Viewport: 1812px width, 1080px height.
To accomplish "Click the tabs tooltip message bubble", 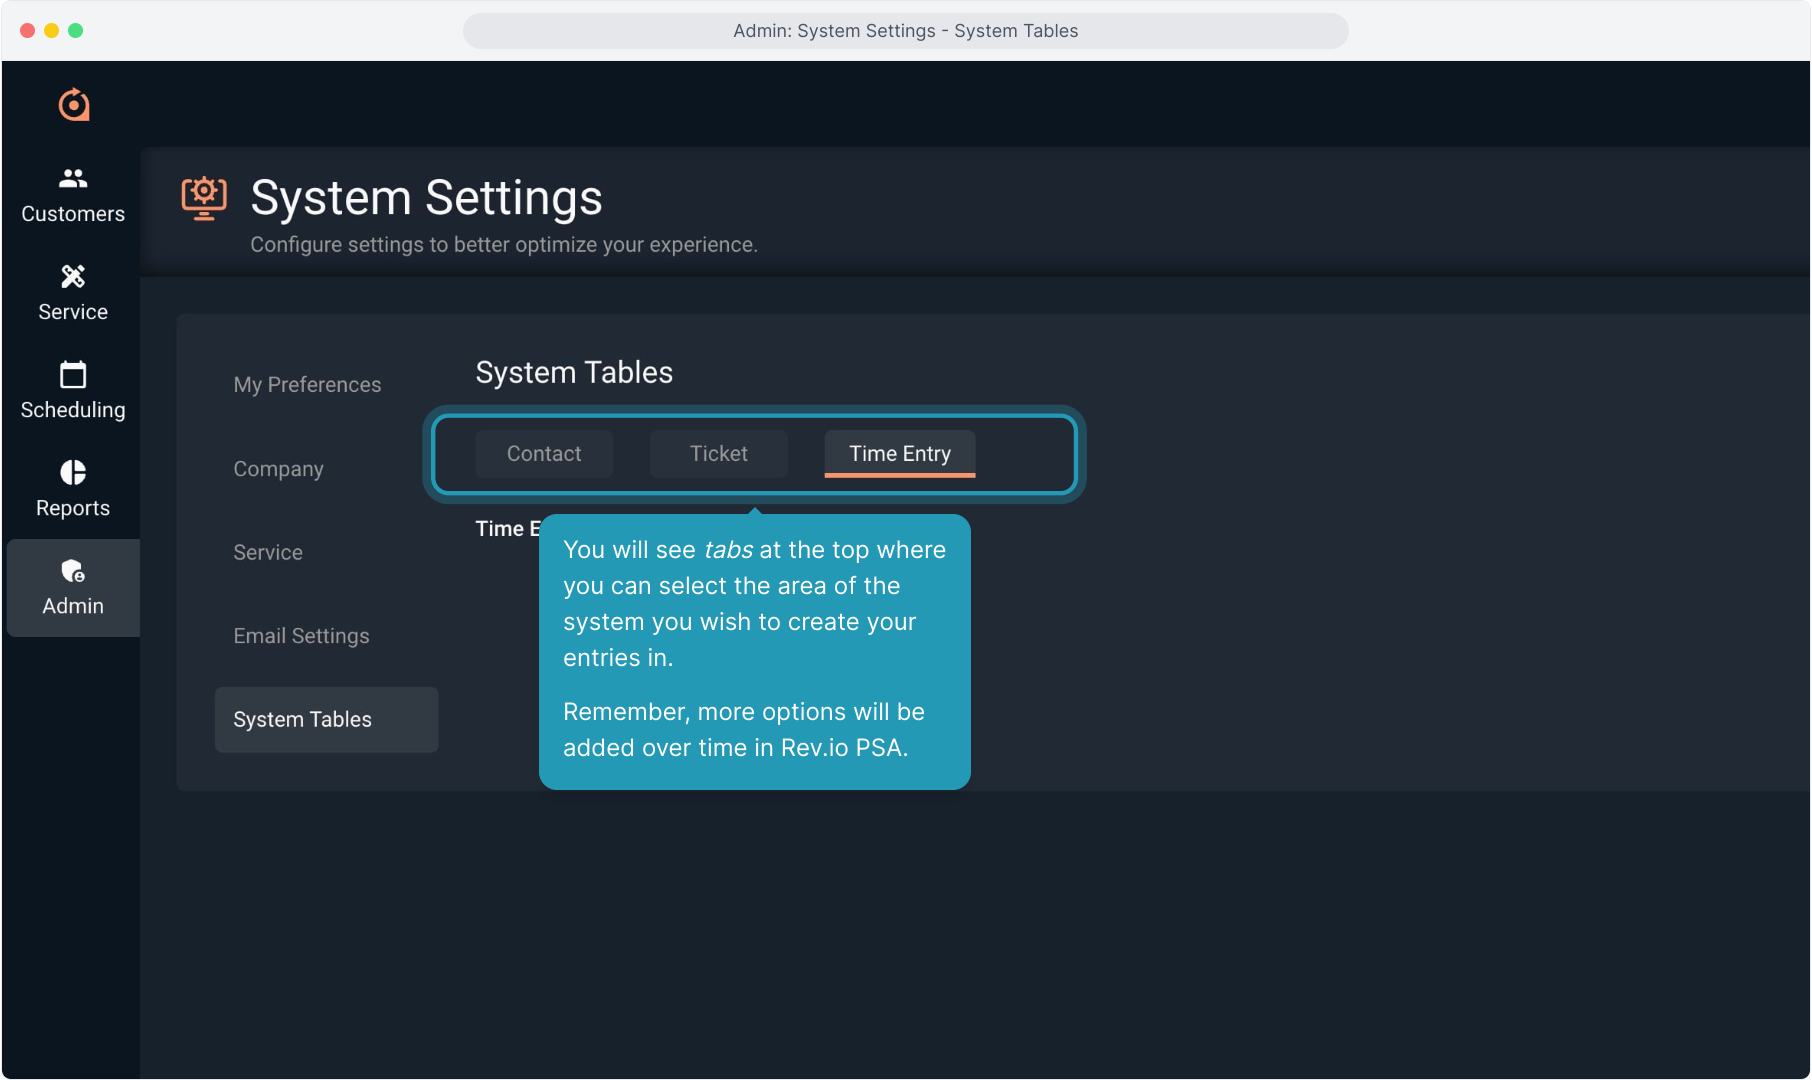I will coord(754,651).
